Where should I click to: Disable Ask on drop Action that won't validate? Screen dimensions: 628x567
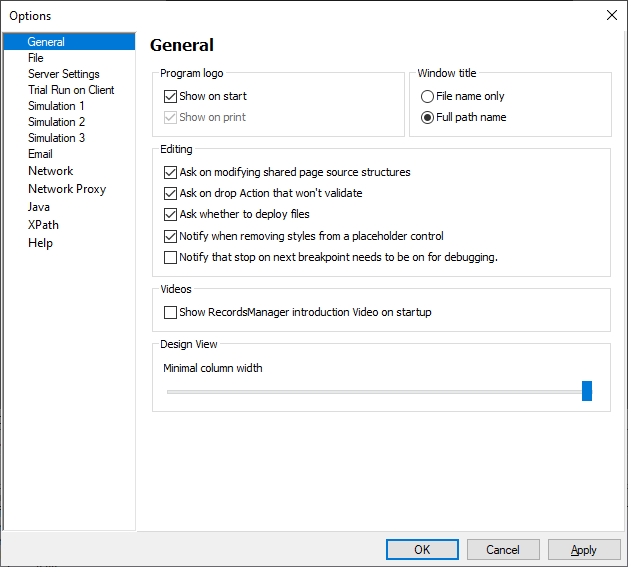point(170,193)
